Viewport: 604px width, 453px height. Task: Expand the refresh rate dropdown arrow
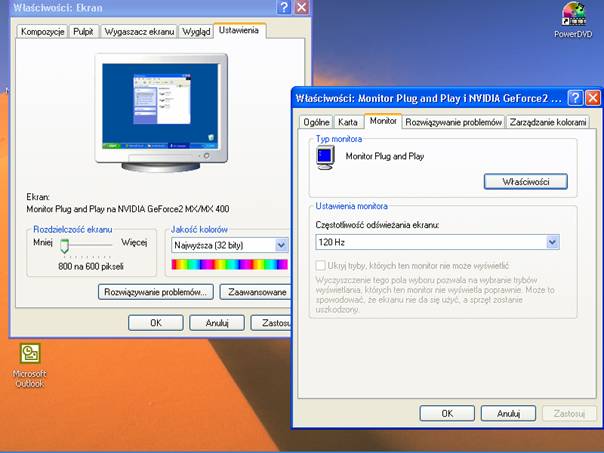click(x=553, y=242)
